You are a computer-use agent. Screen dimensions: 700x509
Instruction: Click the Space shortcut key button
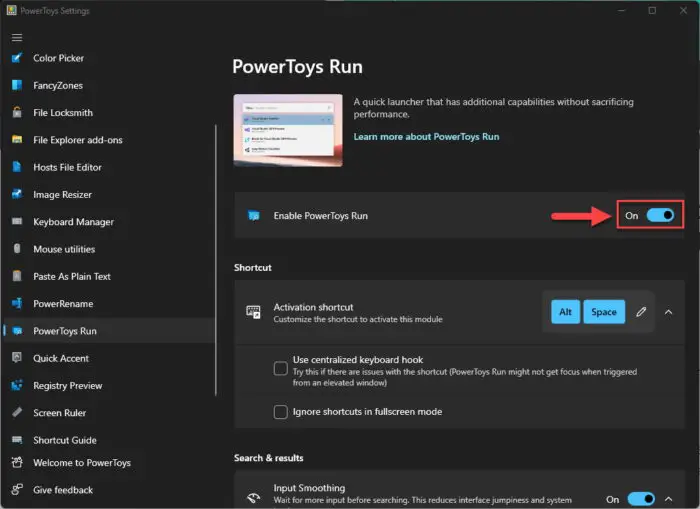click(x=604, y=312)
